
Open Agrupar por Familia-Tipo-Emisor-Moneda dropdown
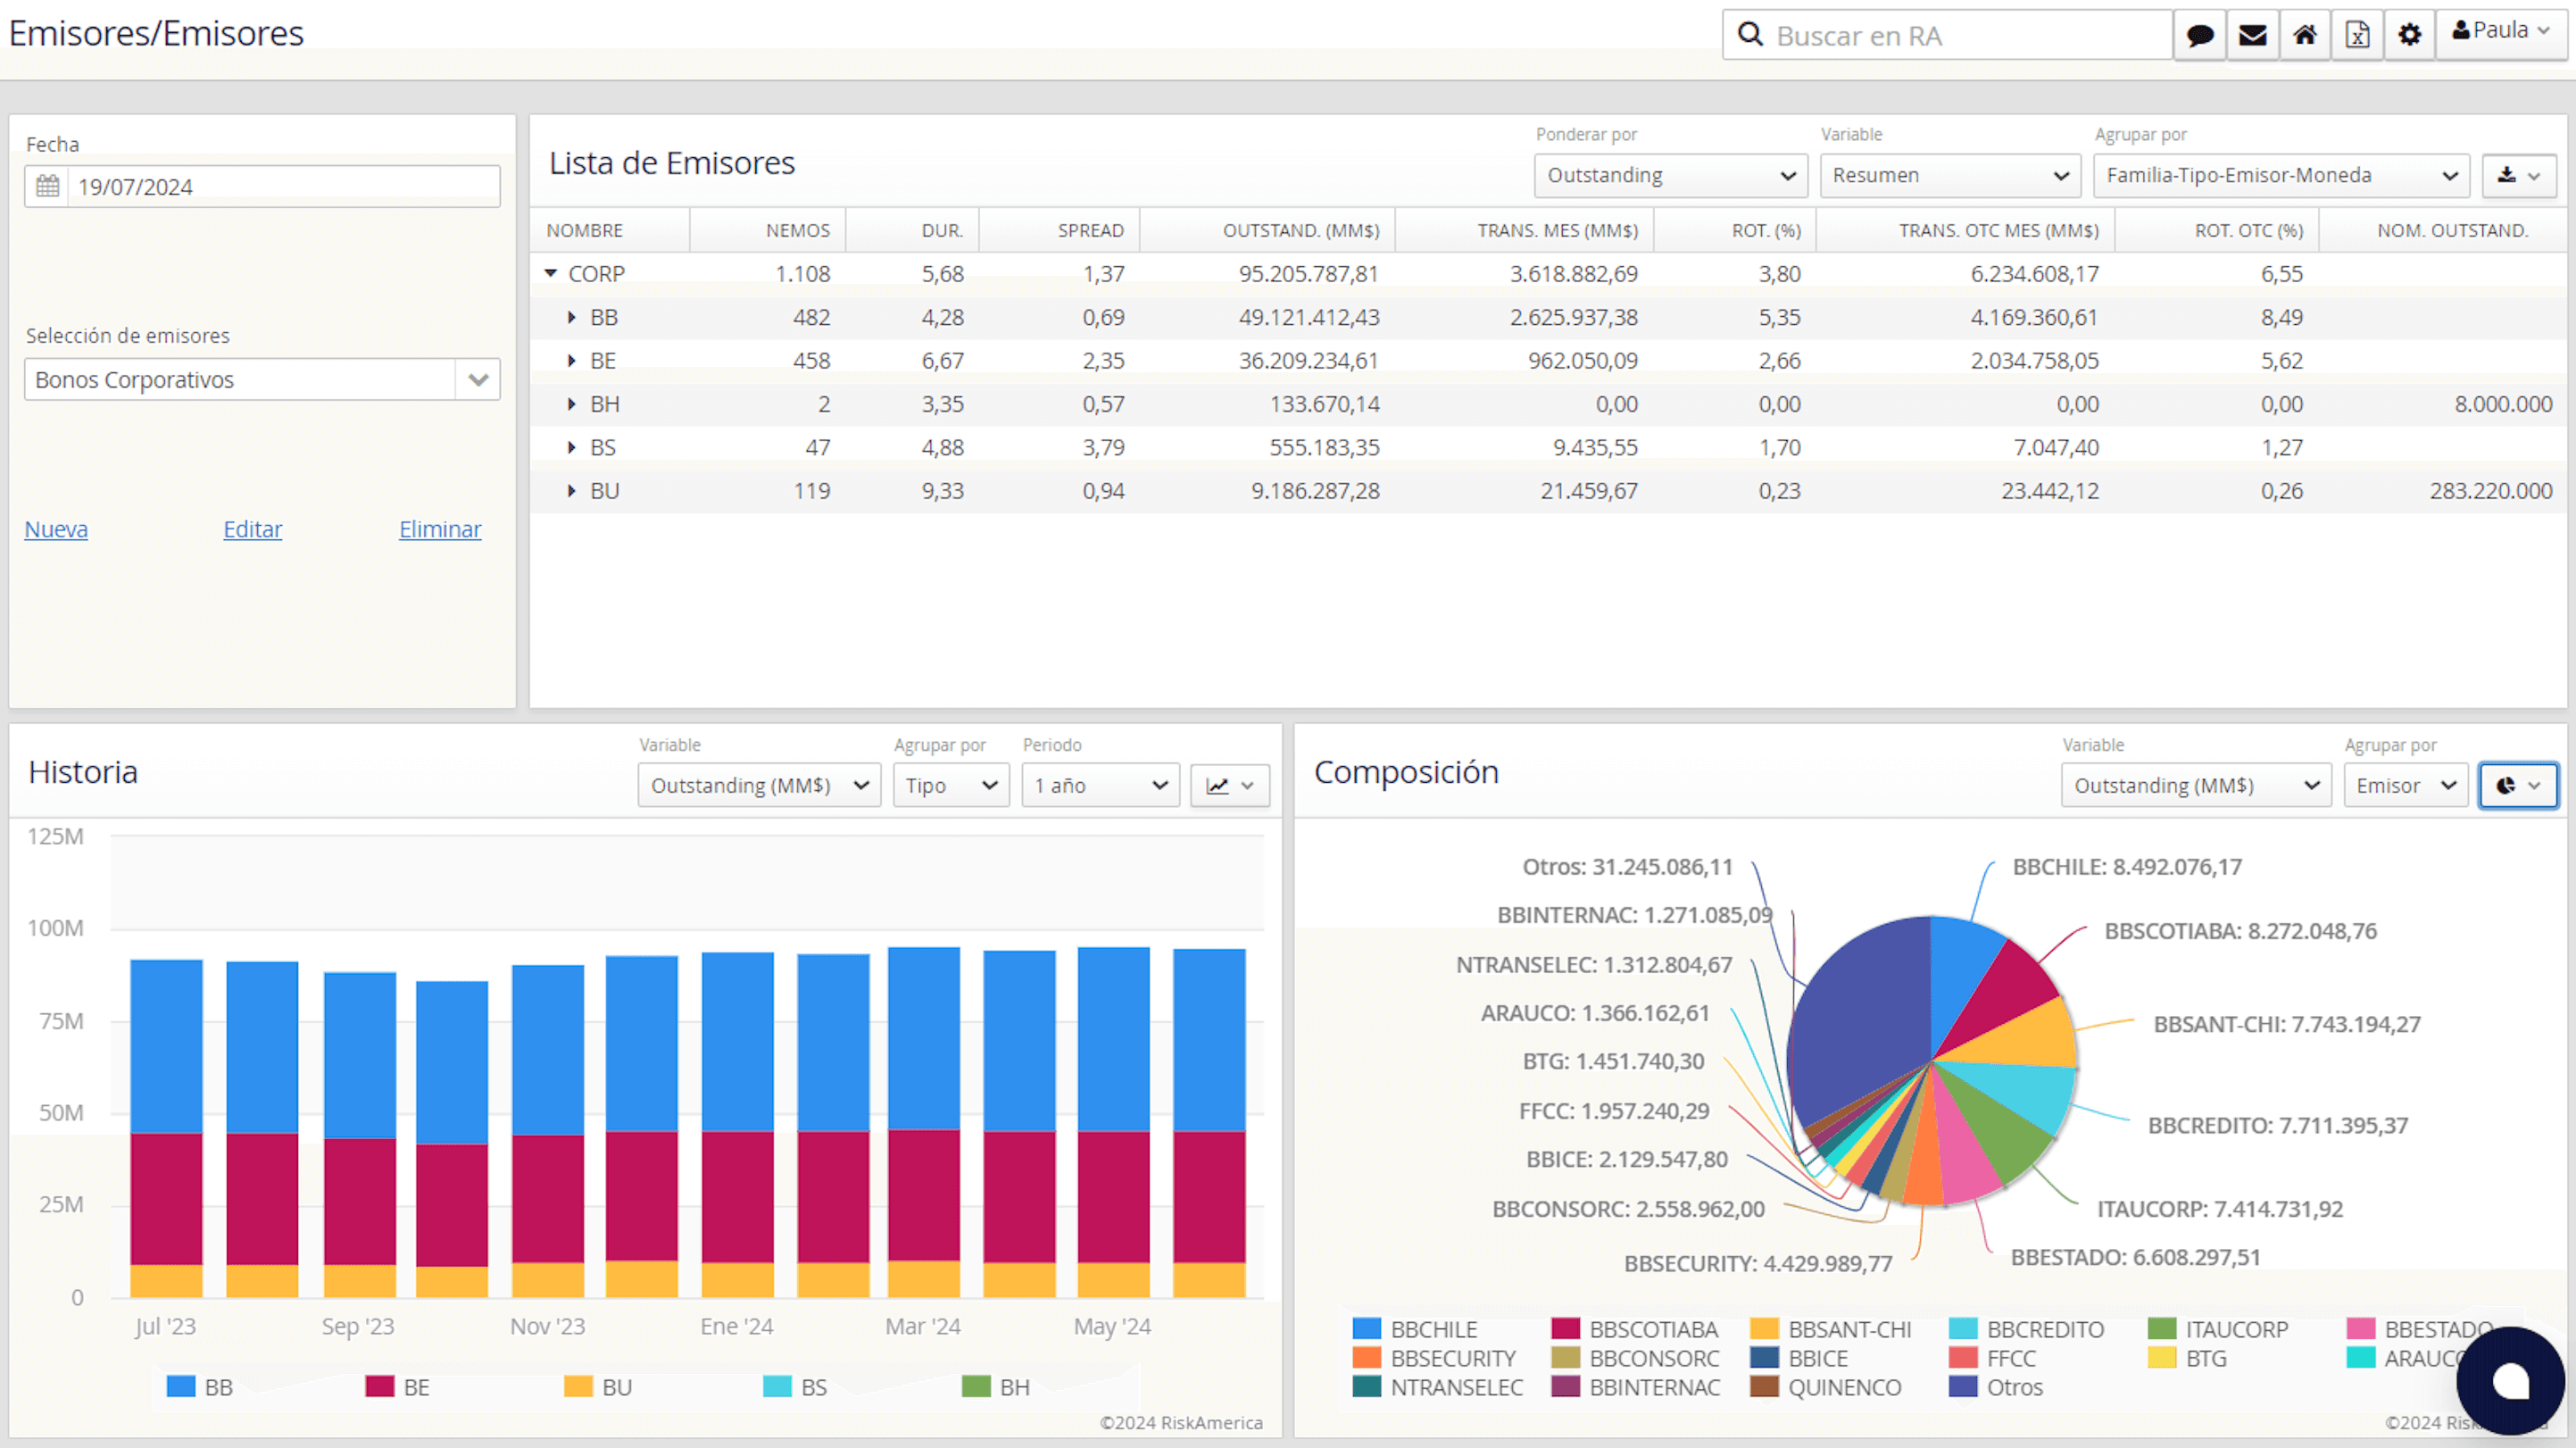coord(2281,175)
